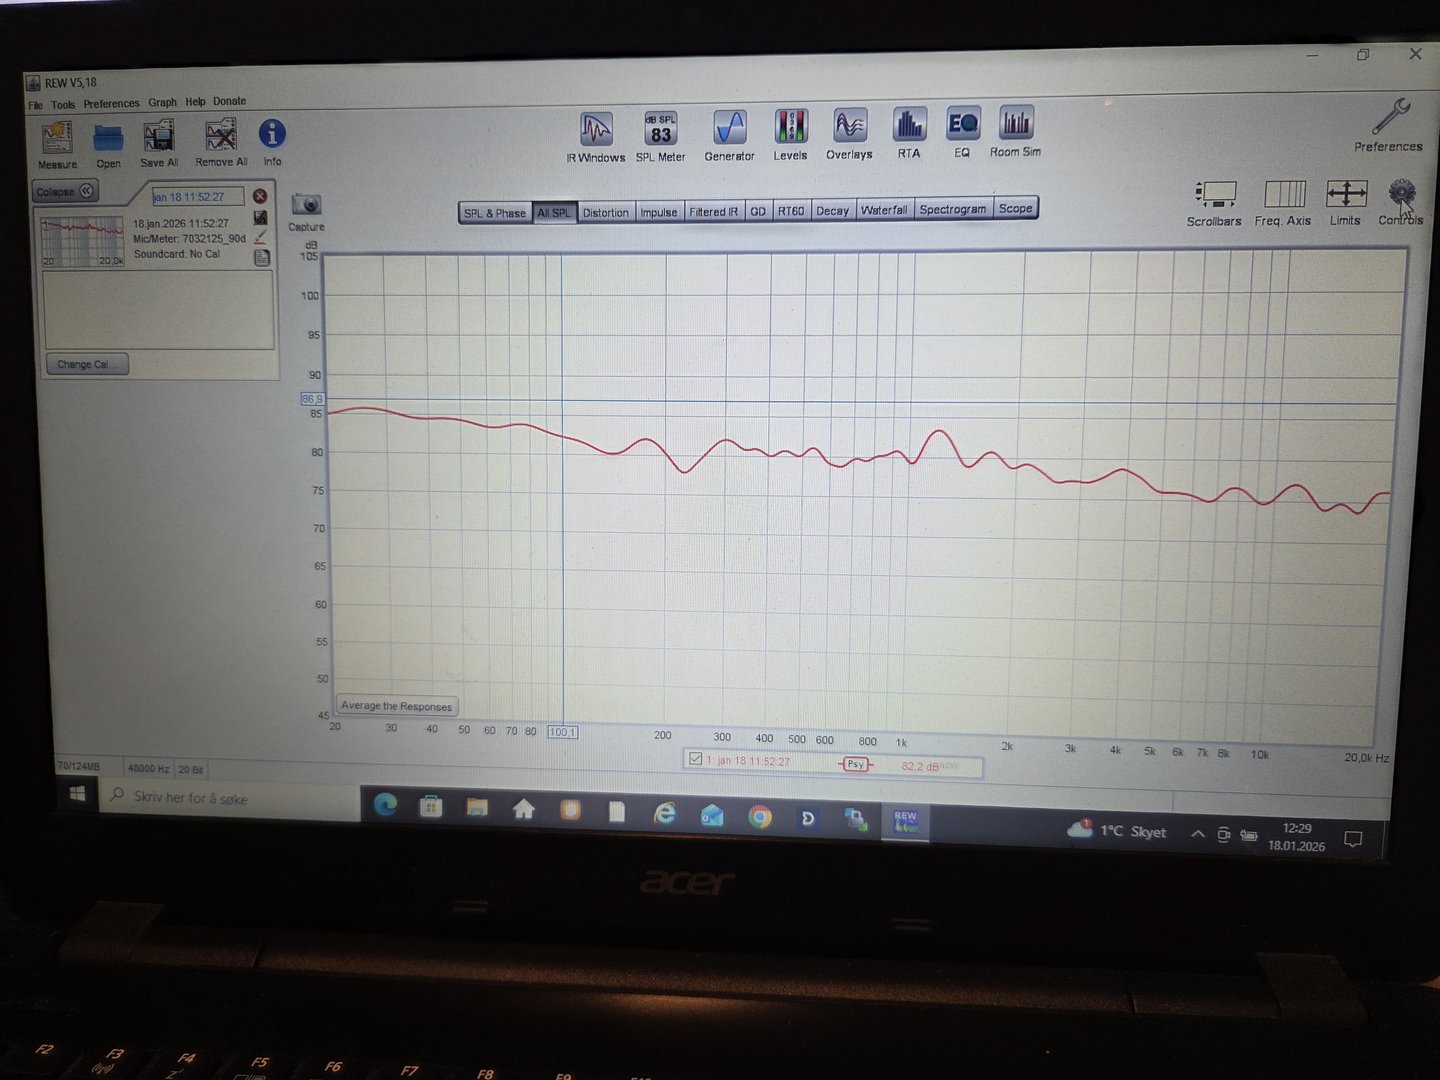The width and height of the screenshot is (1440, 1080).
Task: Click the "48000 Hz" status bar entry
Action: pyautogui.click(x=148, y=768)
